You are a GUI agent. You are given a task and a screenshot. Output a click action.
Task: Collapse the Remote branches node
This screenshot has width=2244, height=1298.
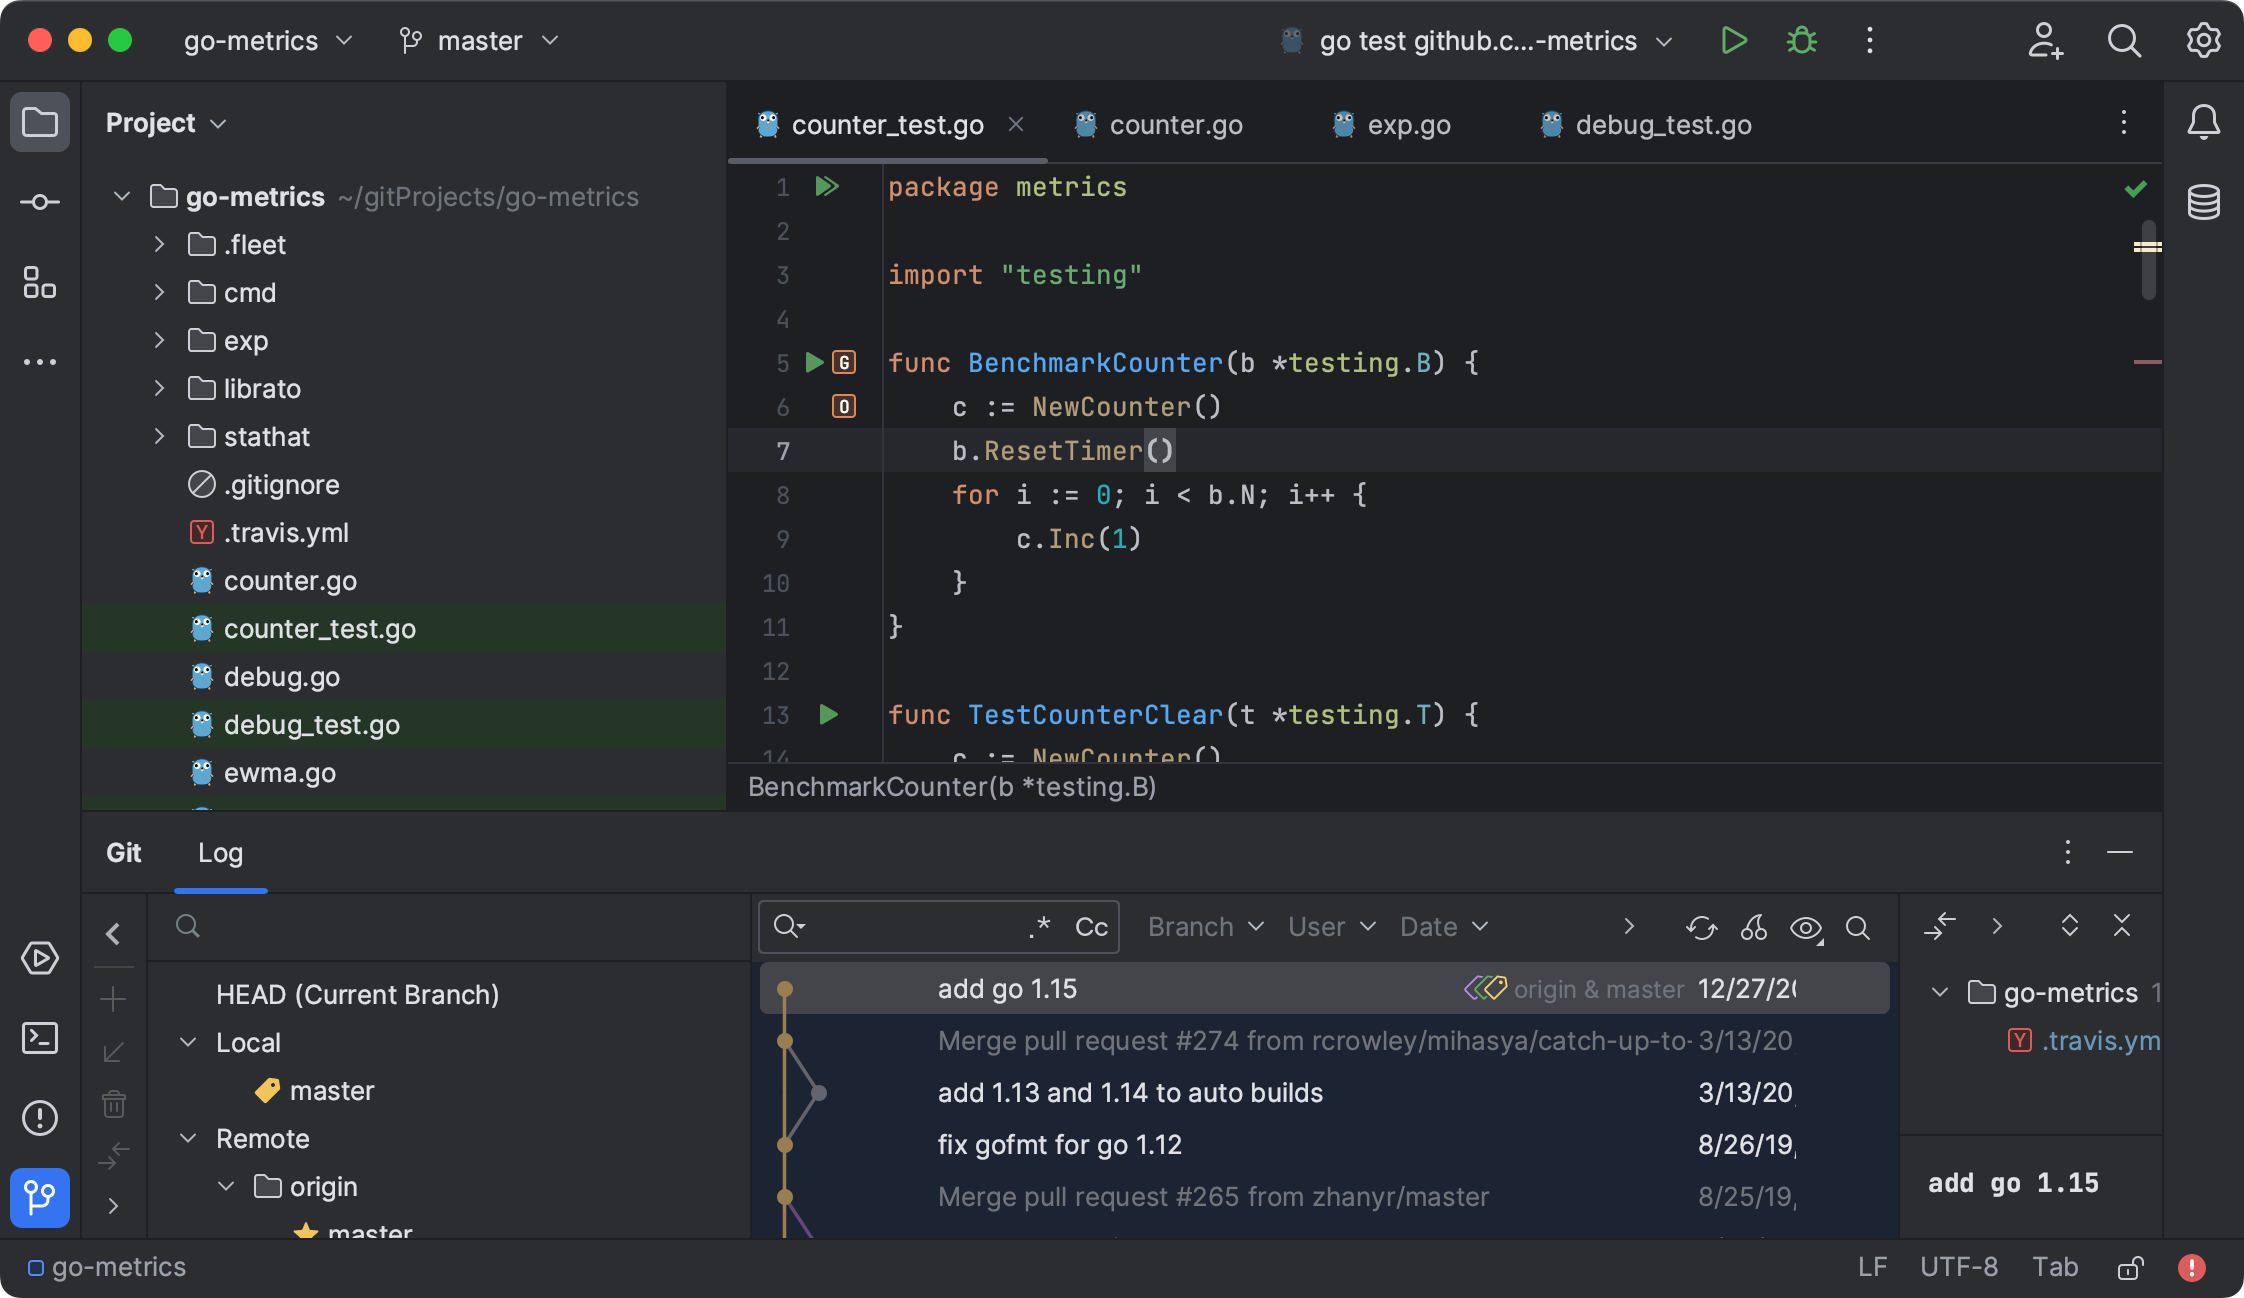click(x=188, y=1138)
